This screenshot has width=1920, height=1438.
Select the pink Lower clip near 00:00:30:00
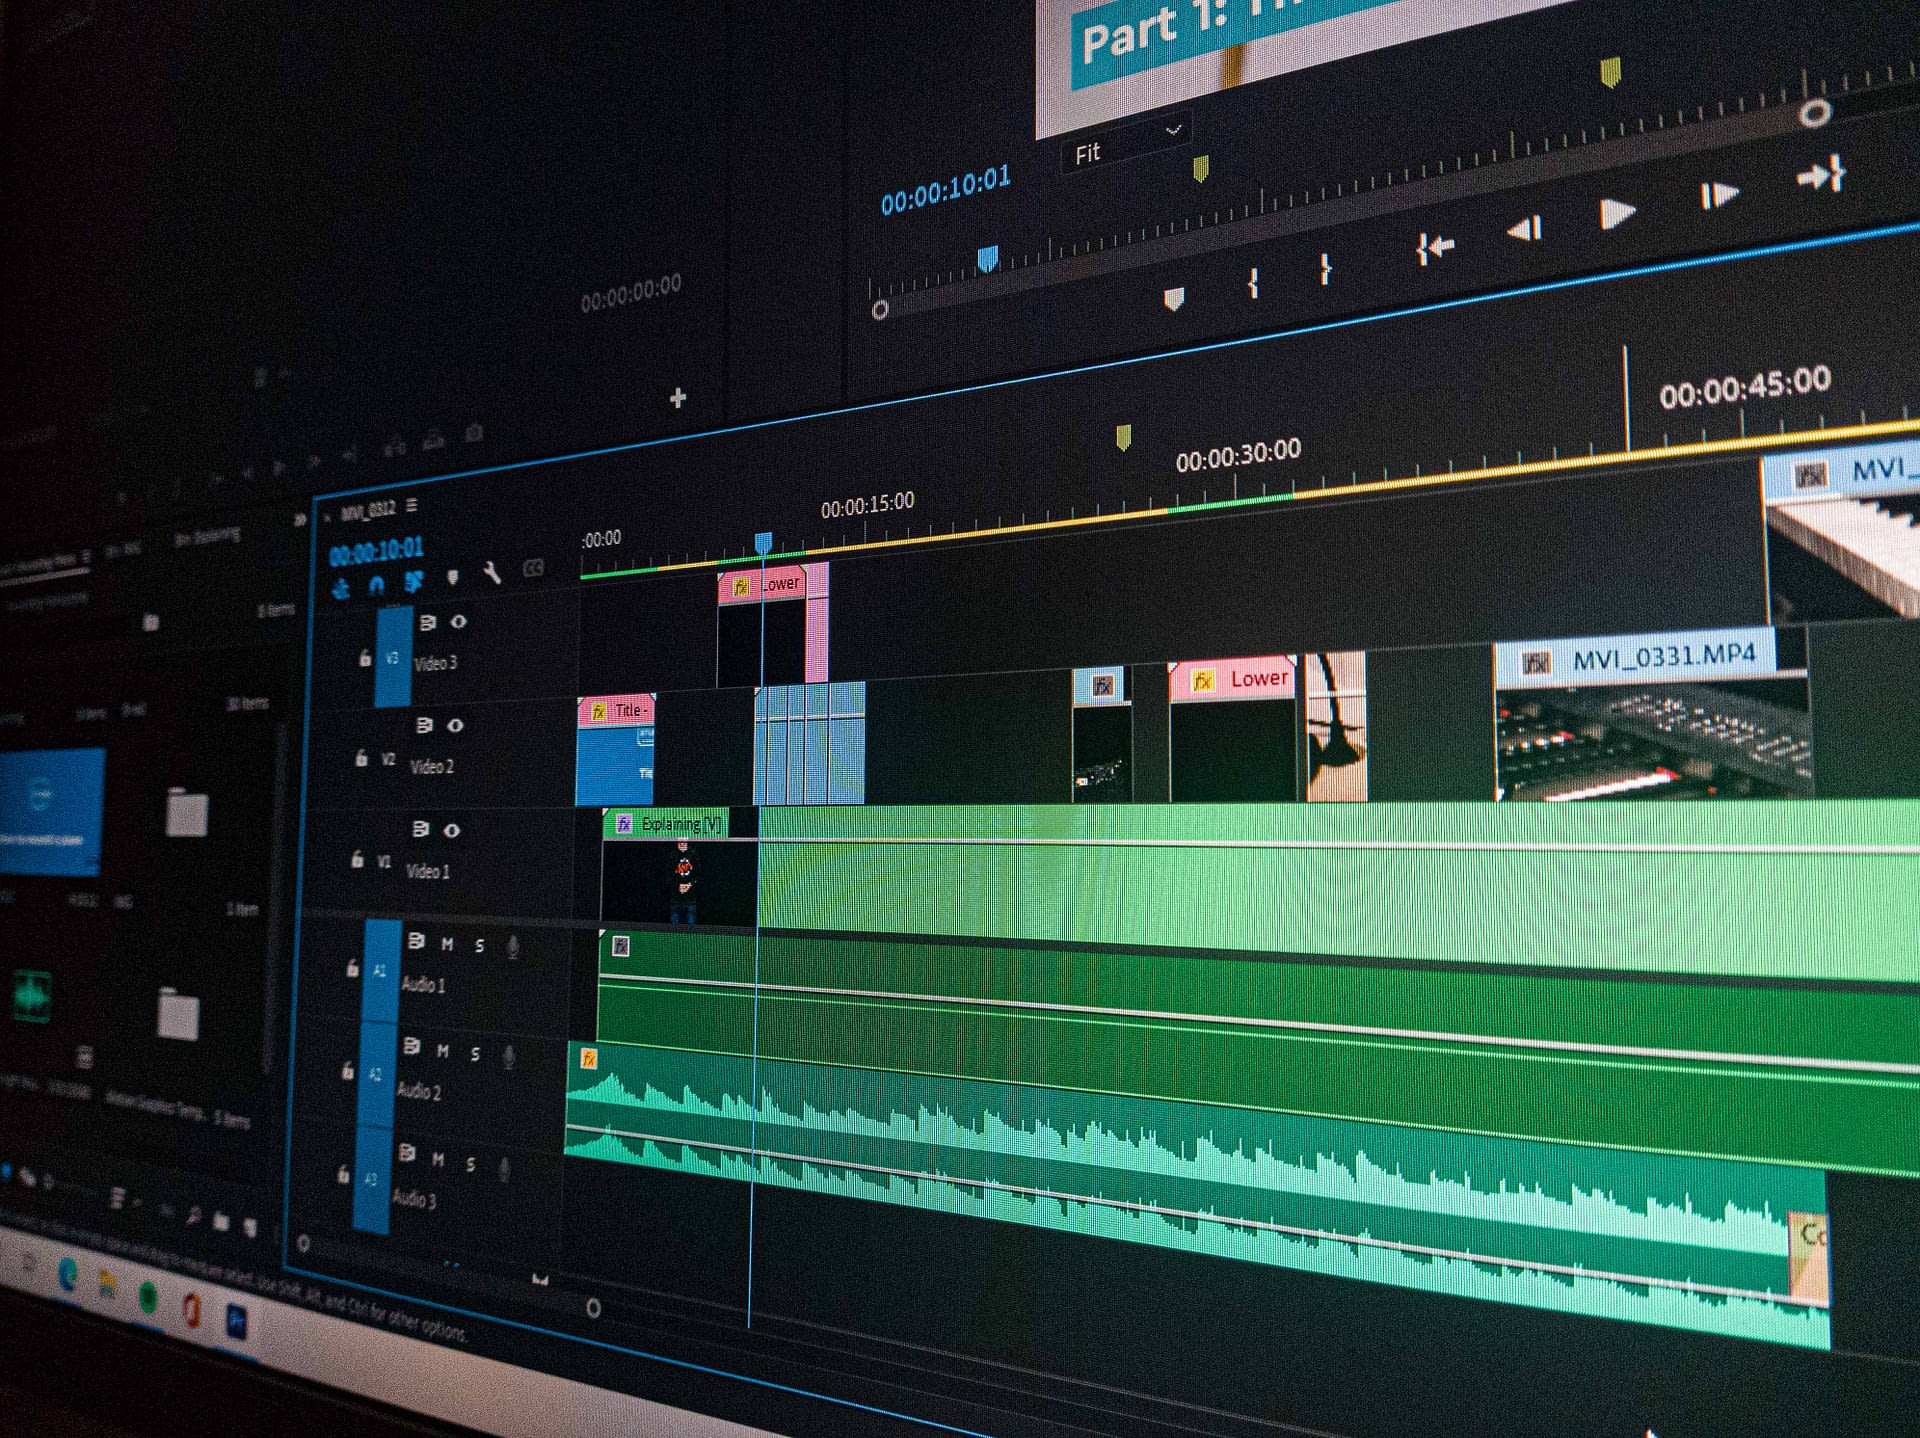click(x=1234, y=730)
